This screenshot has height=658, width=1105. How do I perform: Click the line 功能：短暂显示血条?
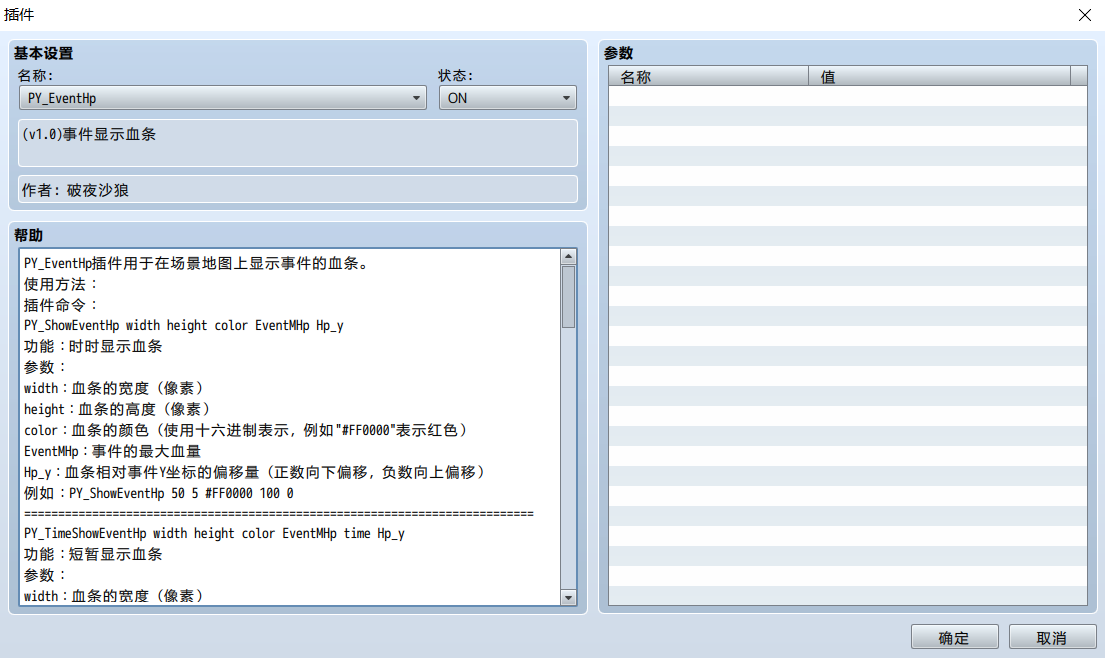93,554
